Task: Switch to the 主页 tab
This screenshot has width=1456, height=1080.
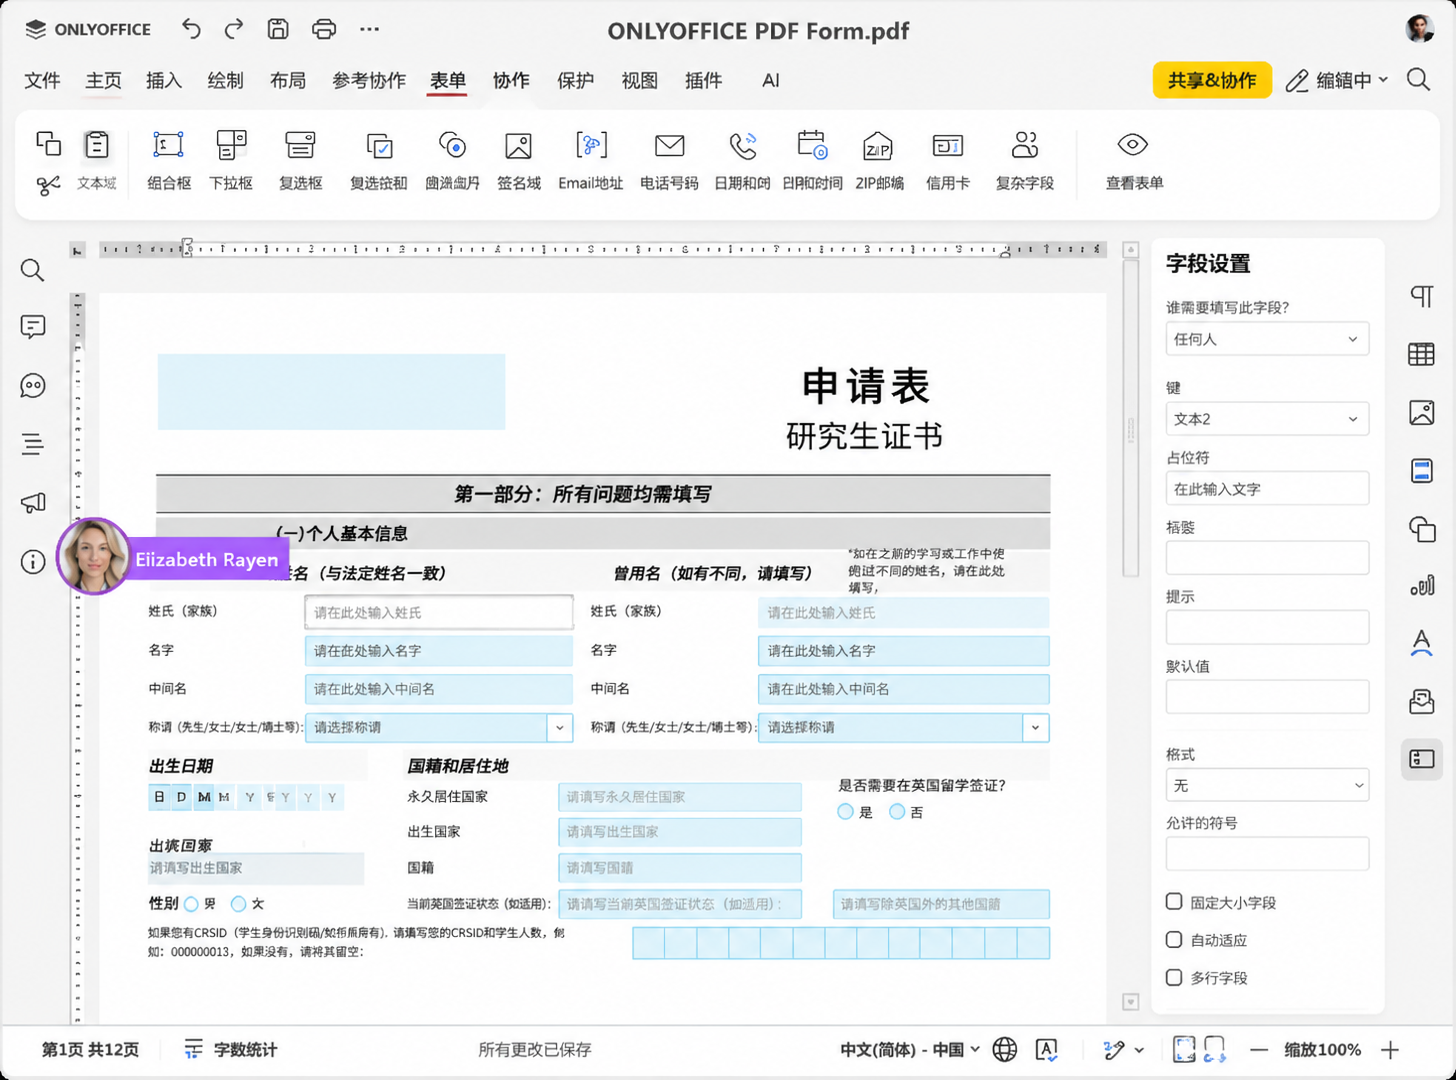Action: tap(103, 81)
